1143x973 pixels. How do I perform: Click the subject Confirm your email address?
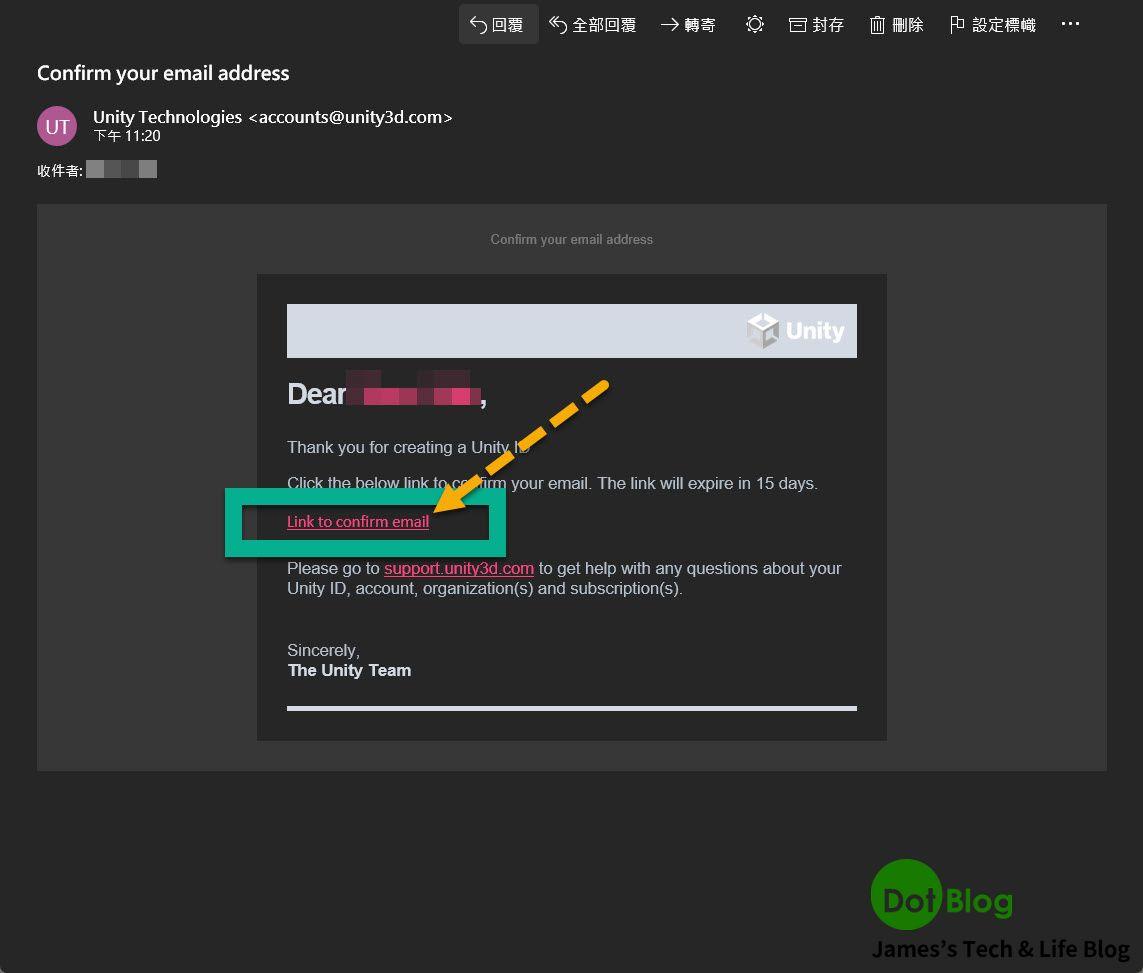(x=162, y=73)
